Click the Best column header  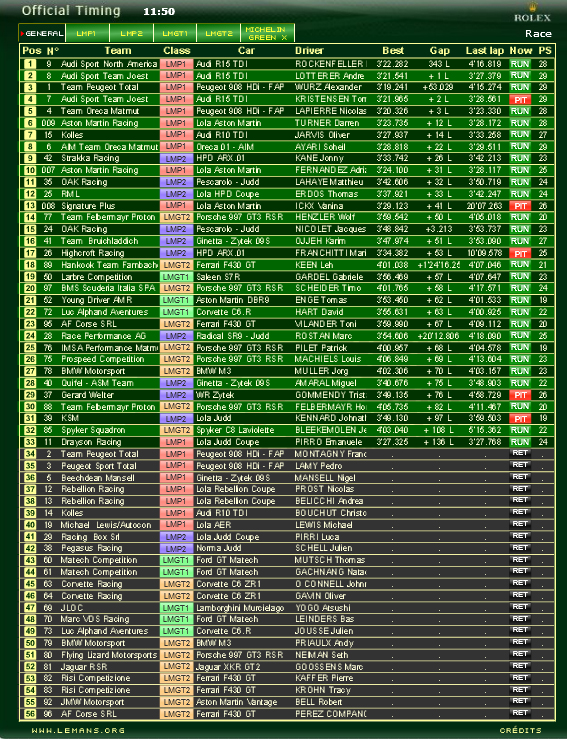coord(393,51)
